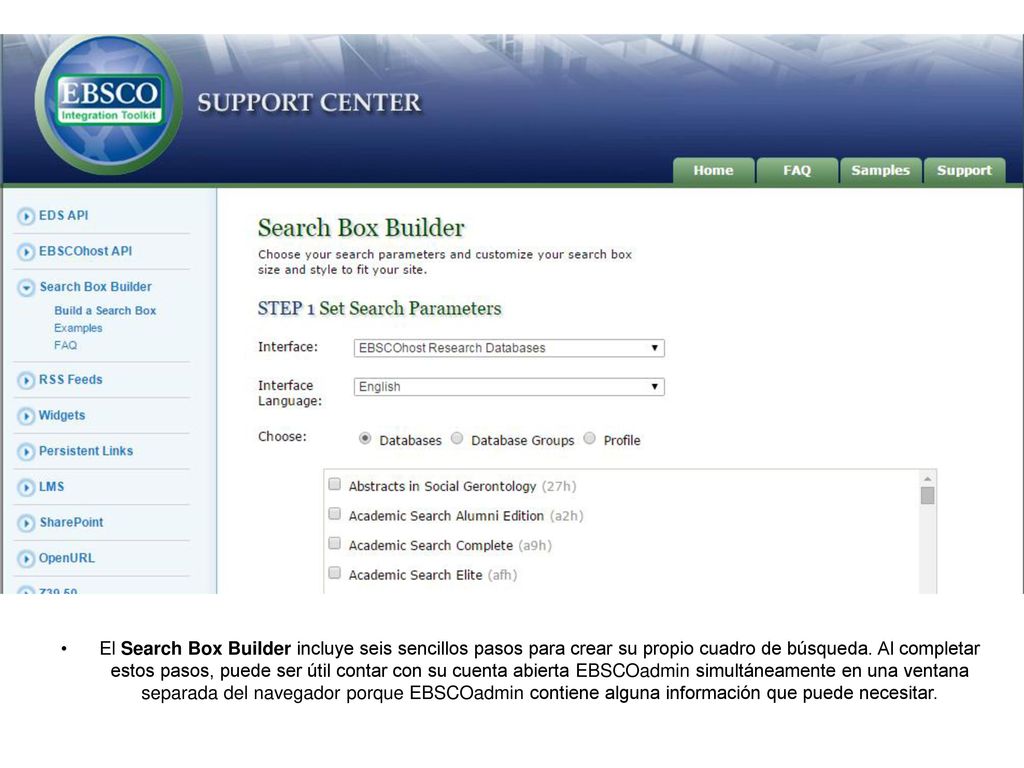Open the Support tab
The height and width of the screenshot is (768, 1024).
pyautogui.click(x=965, y=171)
